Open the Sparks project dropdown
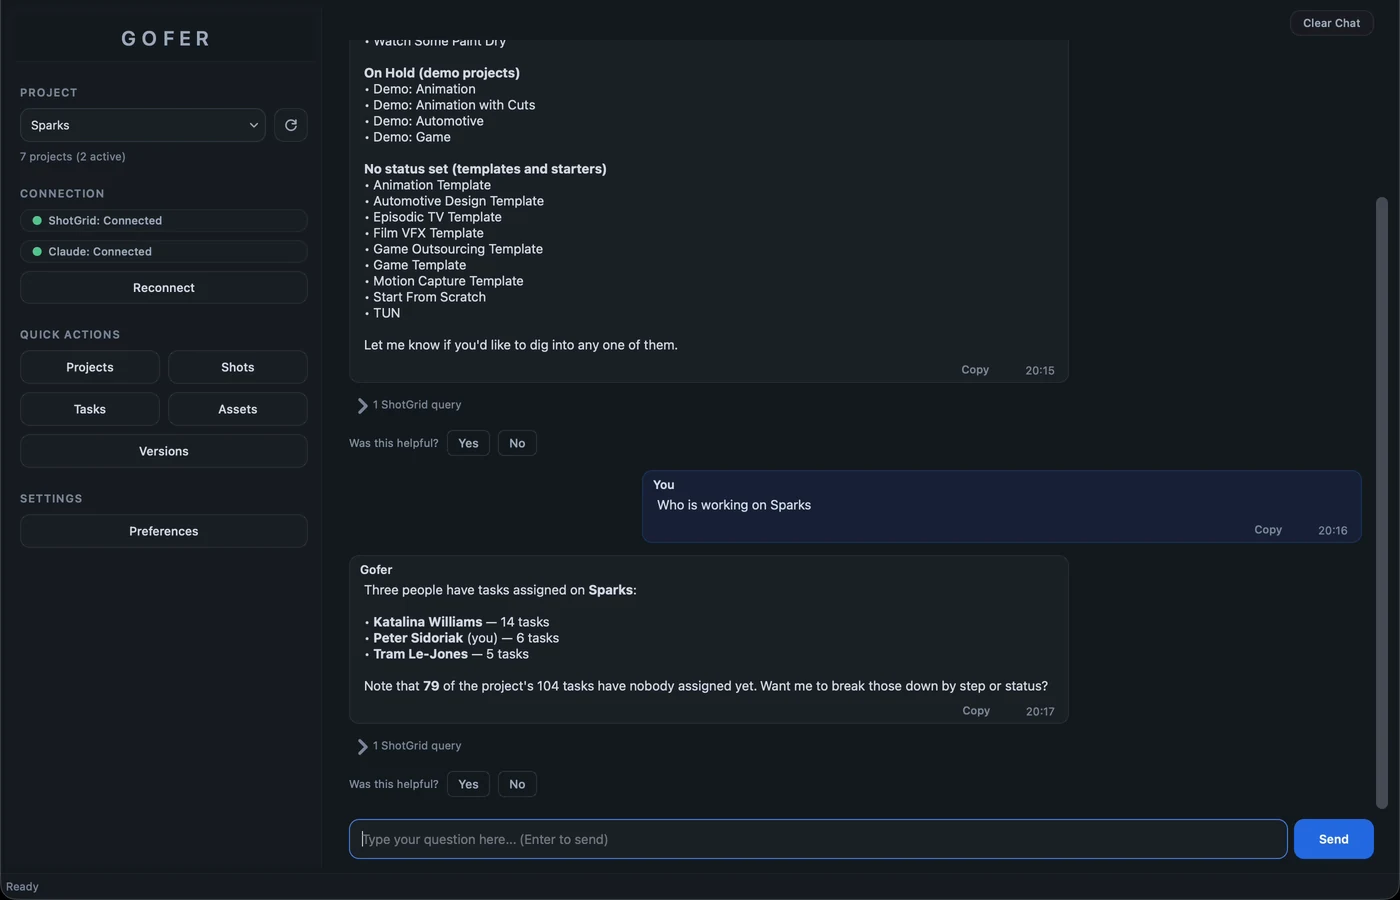This screenshot has height=900, width=1400. point(143,125)
